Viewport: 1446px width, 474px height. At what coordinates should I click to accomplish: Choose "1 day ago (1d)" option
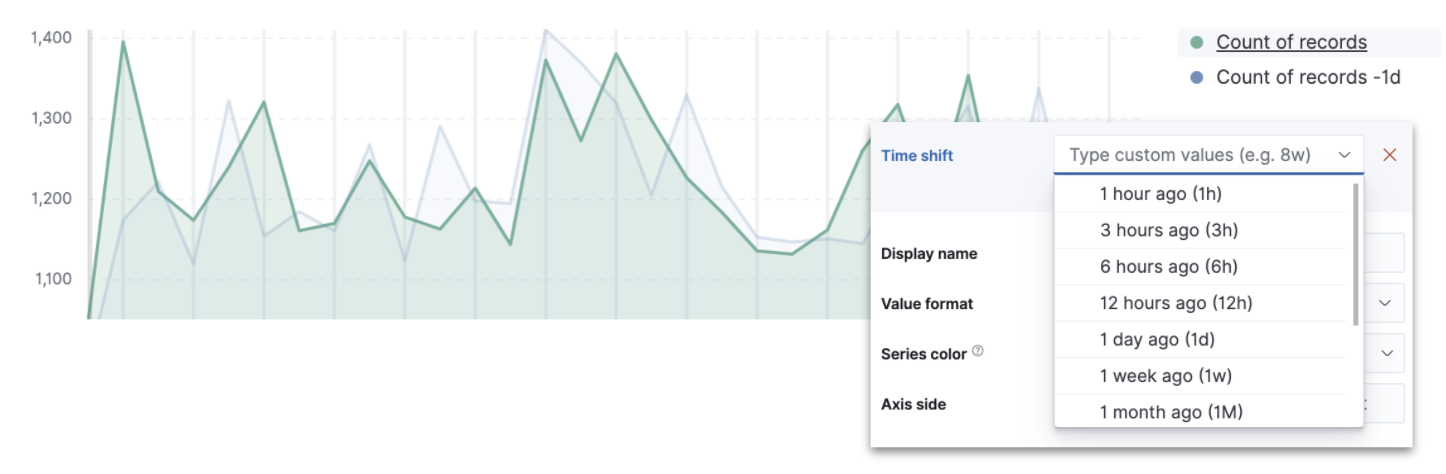1156,340
